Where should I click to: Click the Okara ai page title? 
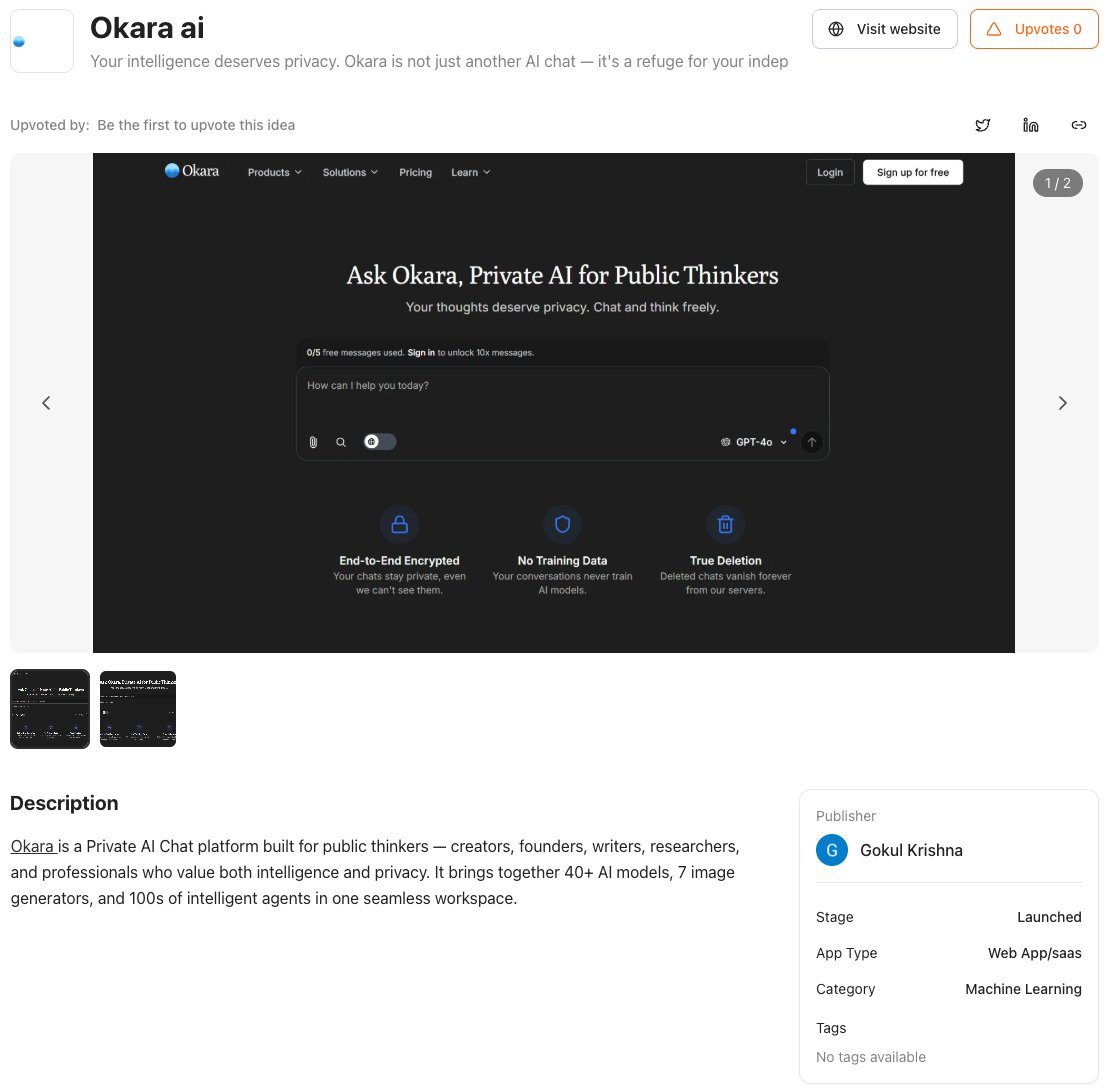coord(147,28)
